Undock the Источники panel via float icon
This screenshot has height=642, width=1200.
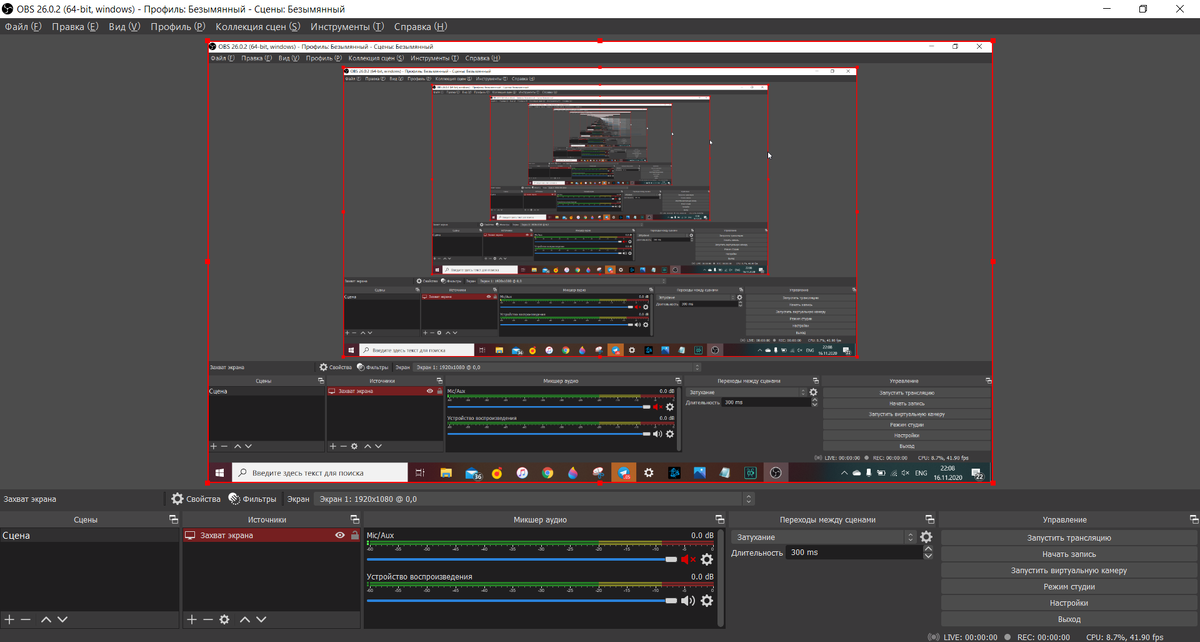pyautogui.click(x=354, y=520)
